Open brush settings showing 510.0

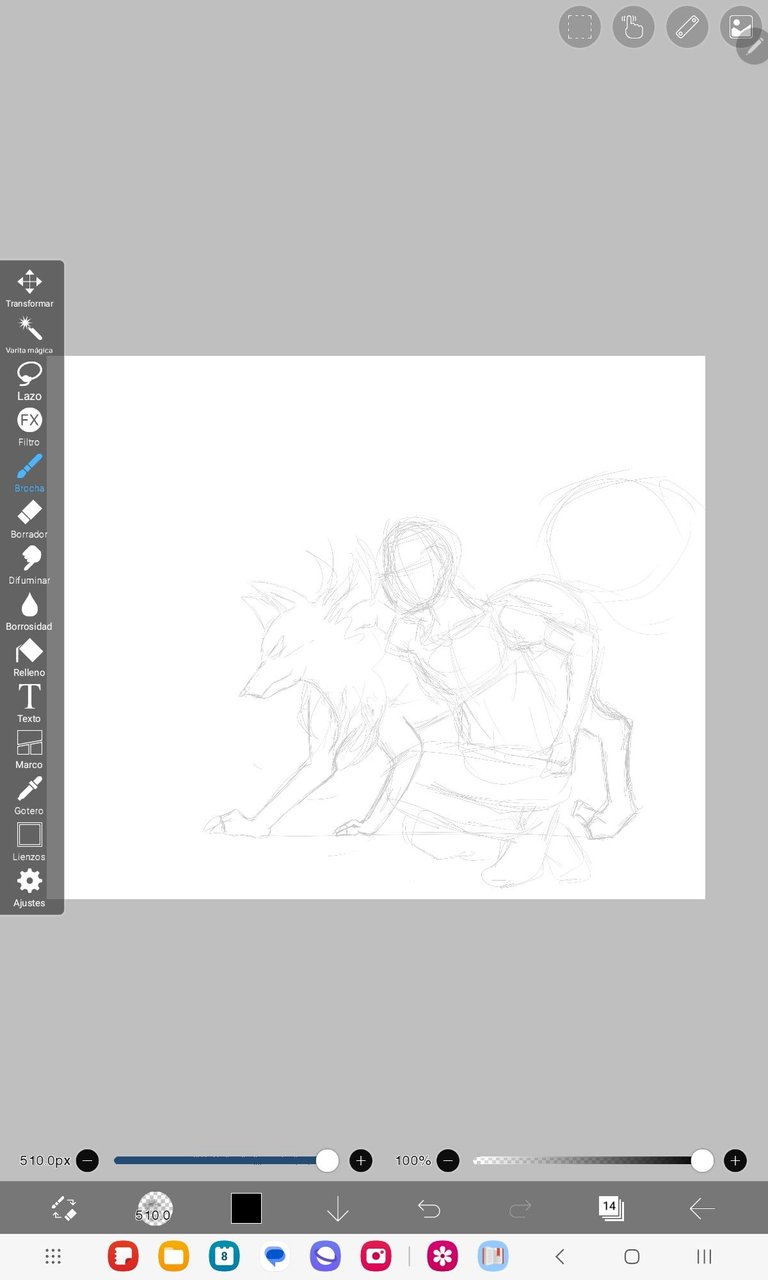click(x=155, y=1208)
